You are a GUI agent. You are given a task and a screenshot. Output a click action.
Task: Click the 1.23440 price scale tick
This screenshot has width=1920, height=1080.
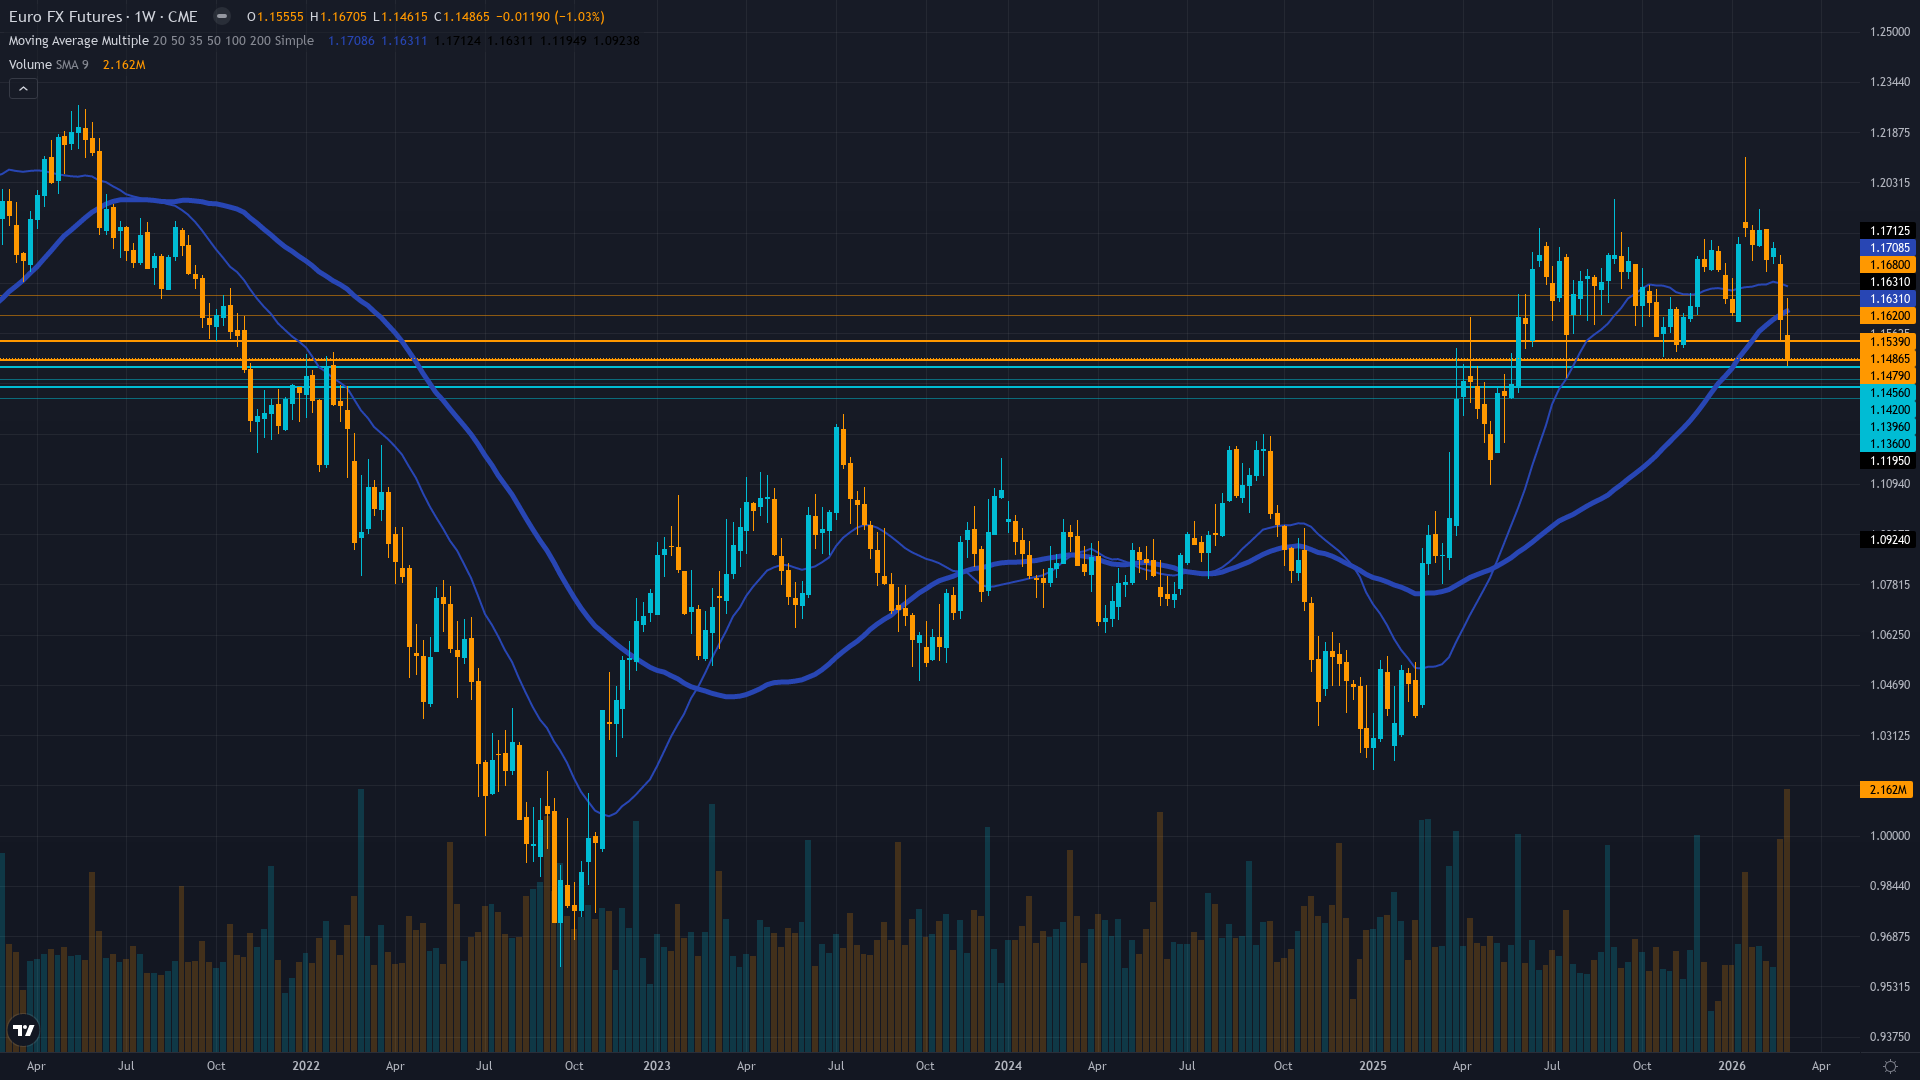point(1889,82)
